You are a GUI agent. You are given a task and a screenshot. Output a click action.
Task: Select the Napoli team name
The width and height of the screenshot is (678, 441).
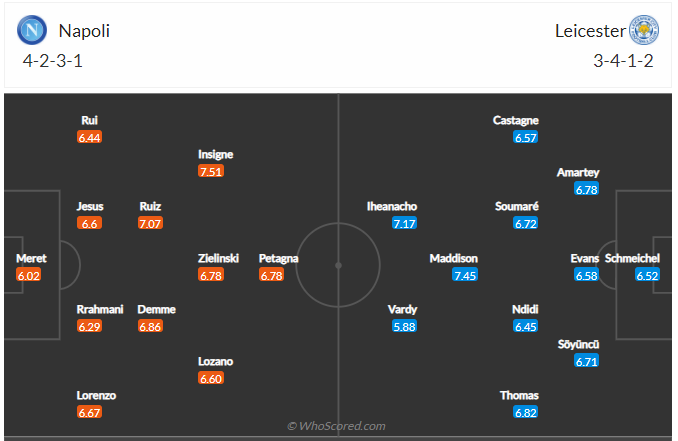point(84,31)
